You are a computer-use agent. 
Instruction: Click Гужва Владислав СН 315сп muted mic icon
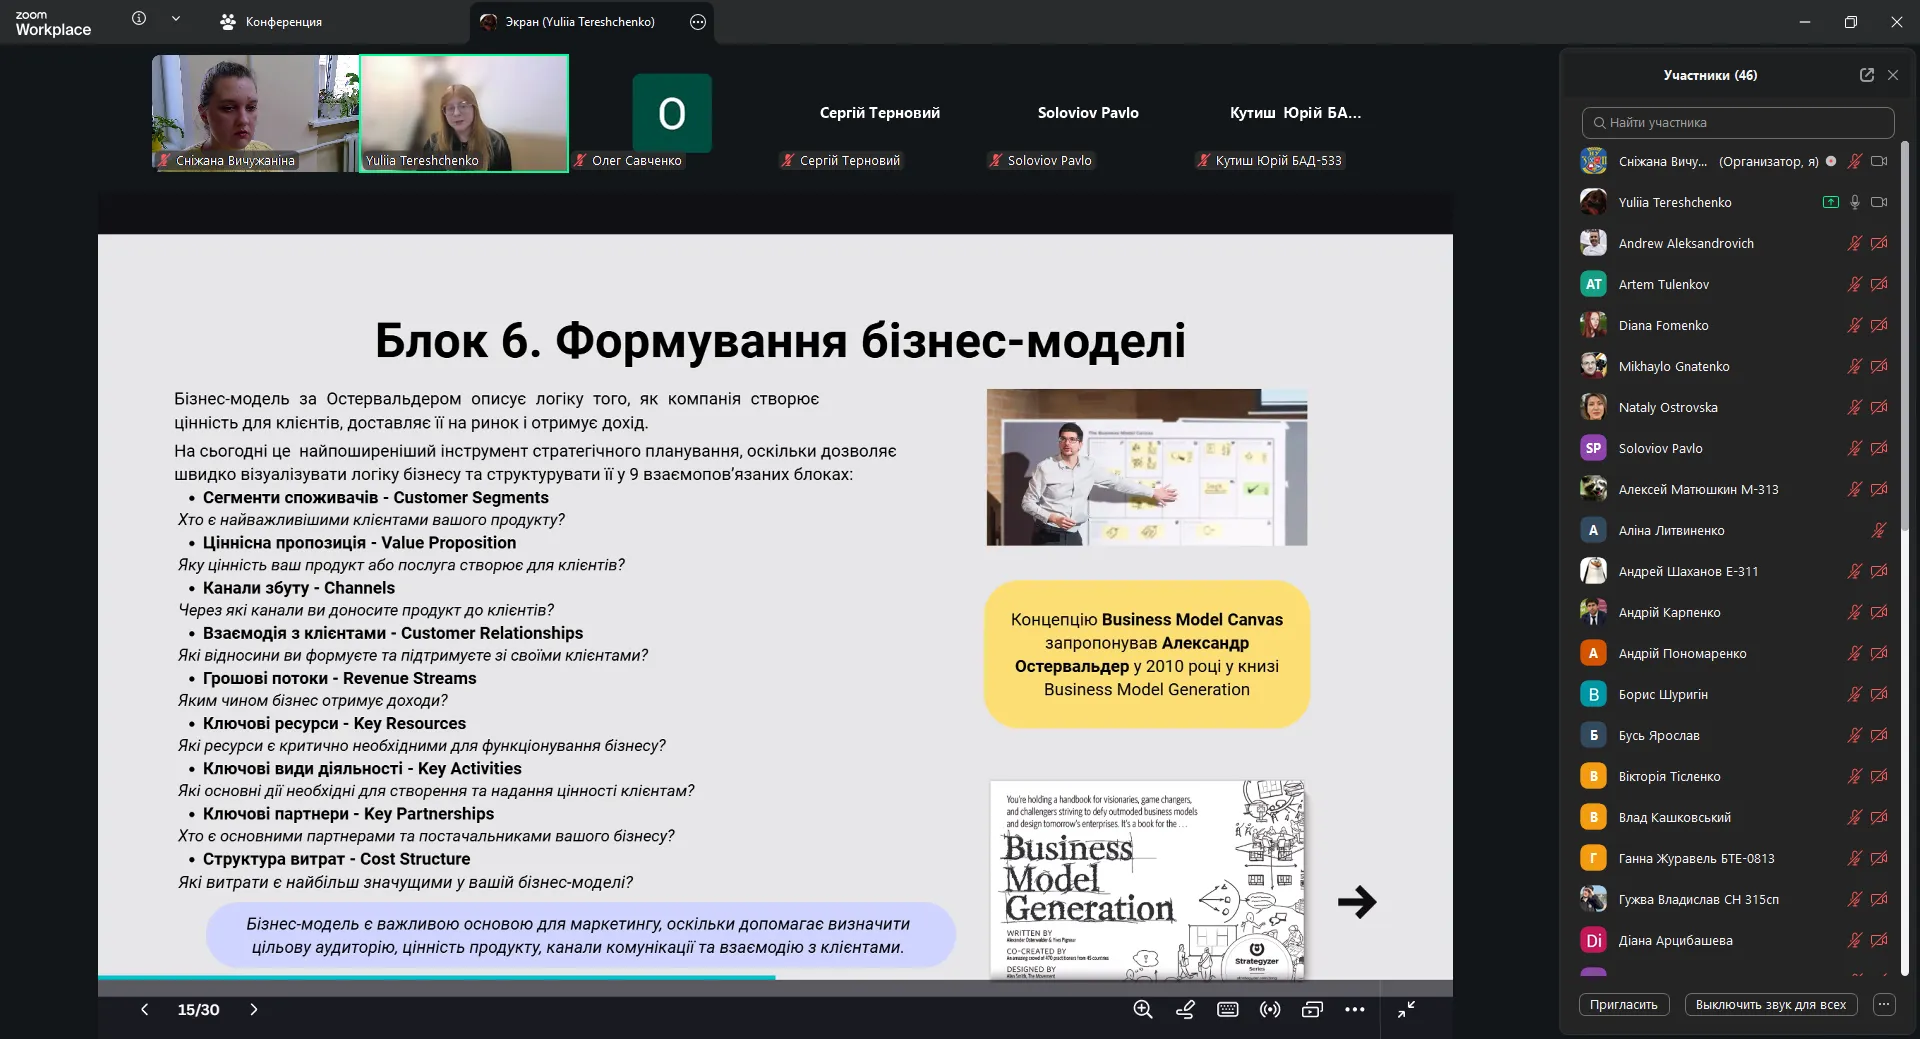point(1854,899)
